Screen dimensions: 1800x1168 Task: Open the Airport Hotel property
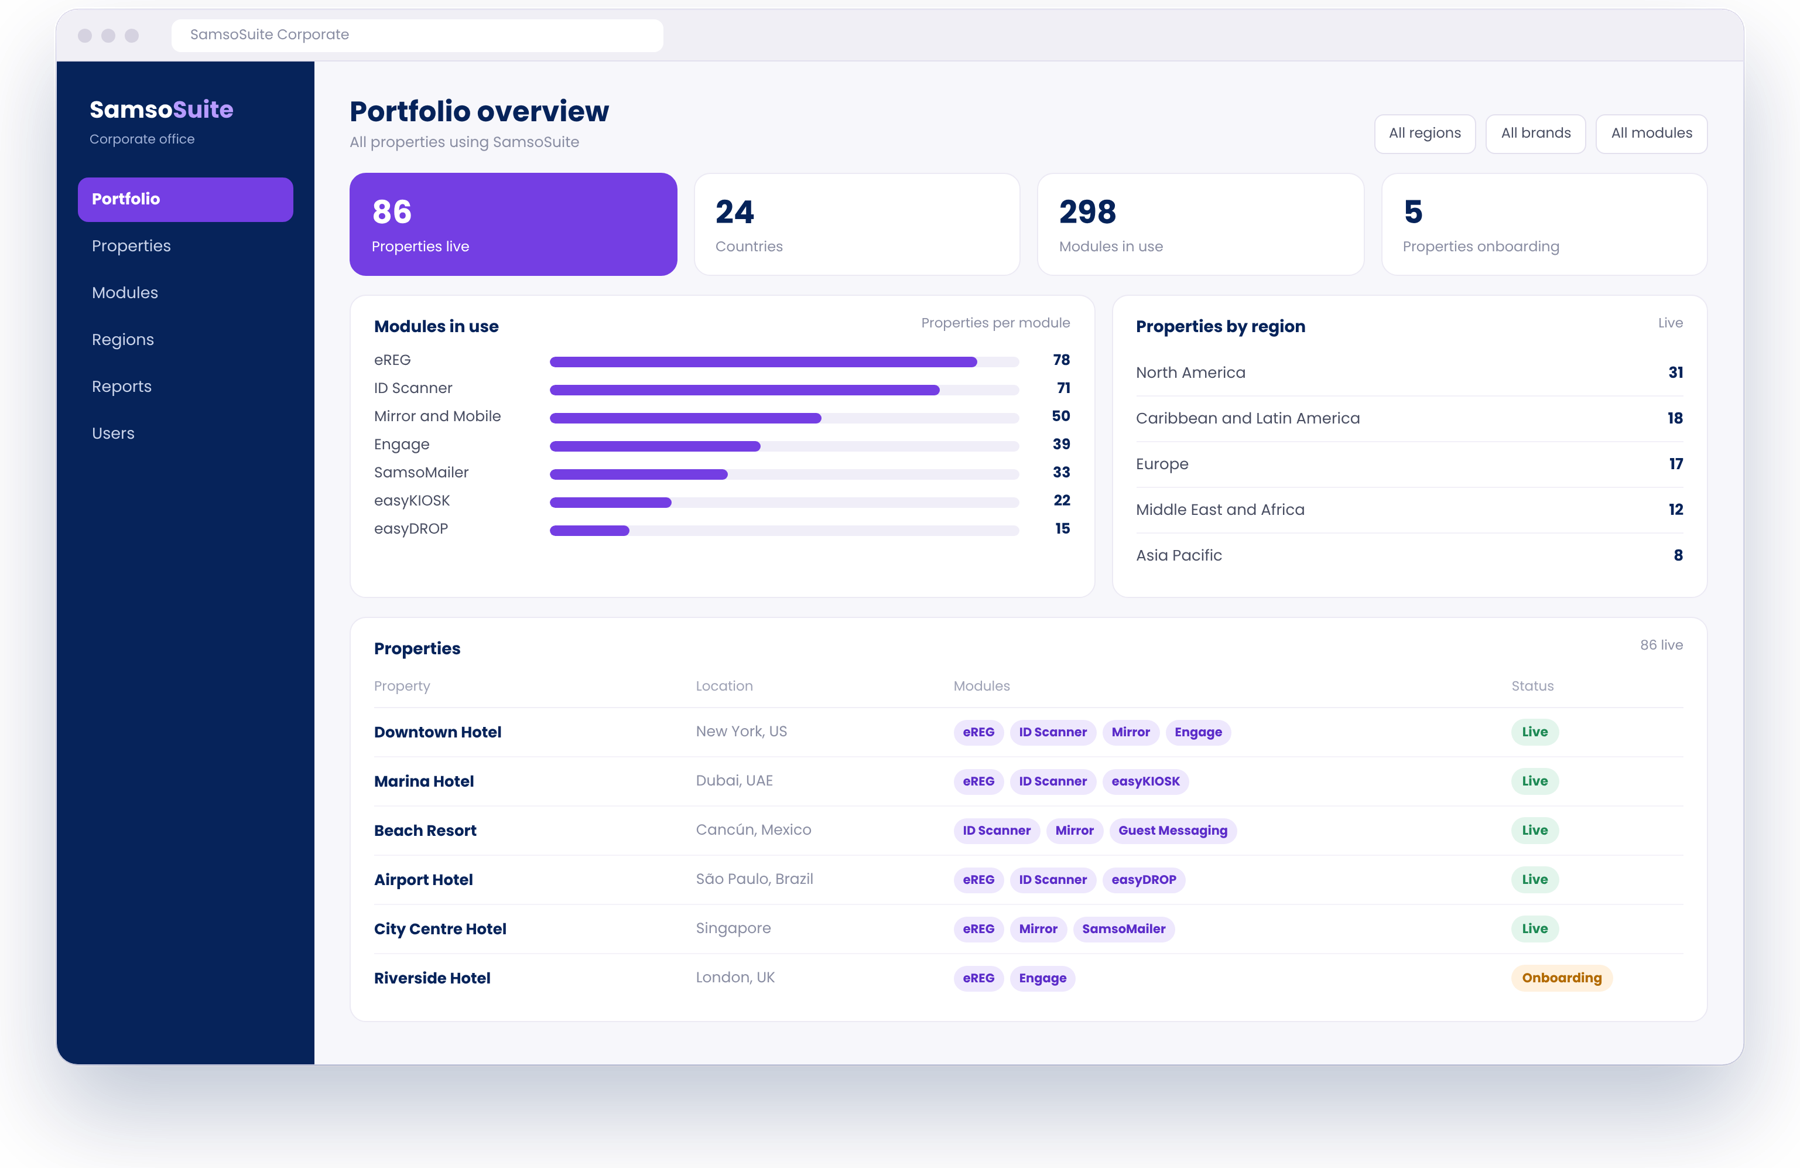point(423,880)
